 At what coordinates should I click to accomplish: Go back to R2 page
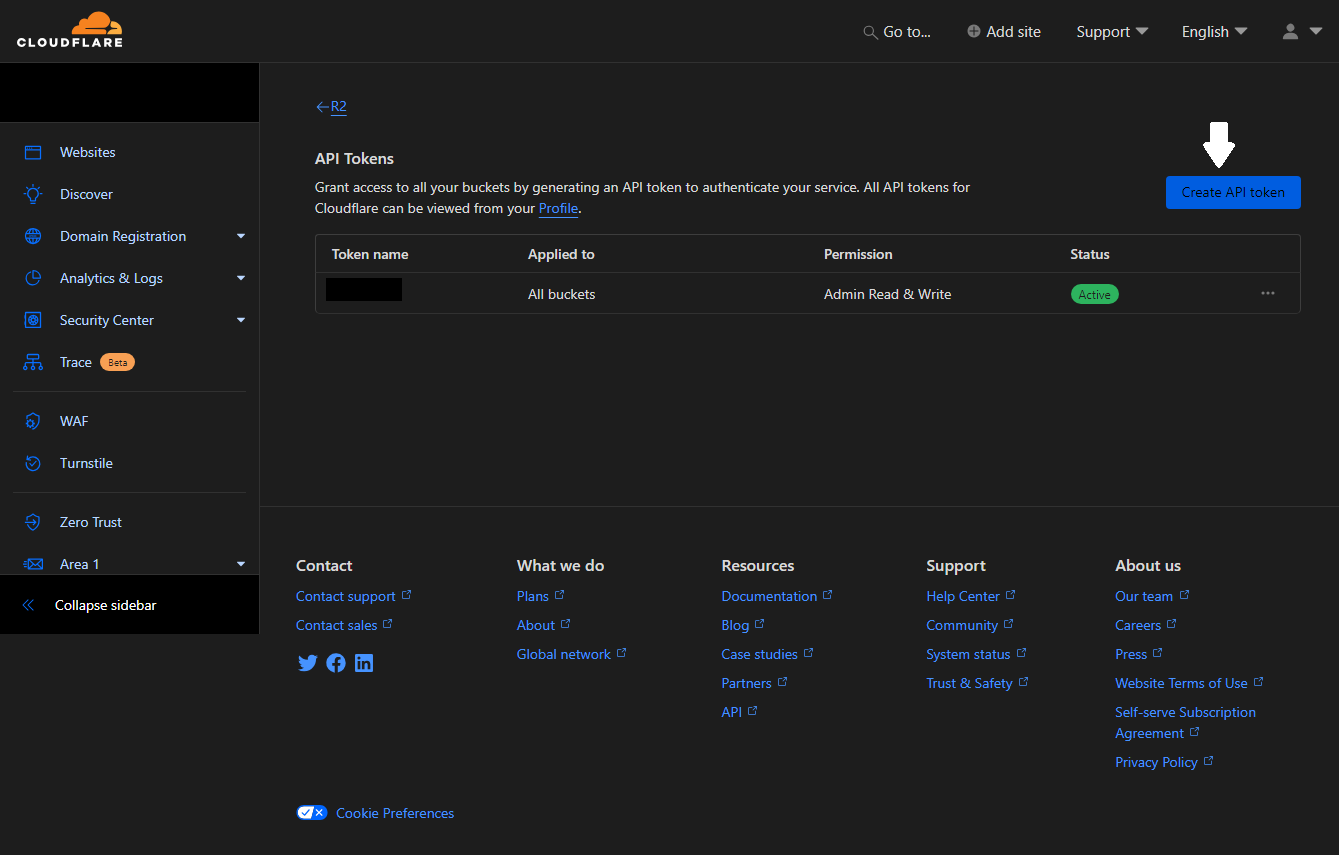click(x=331, y=107)
